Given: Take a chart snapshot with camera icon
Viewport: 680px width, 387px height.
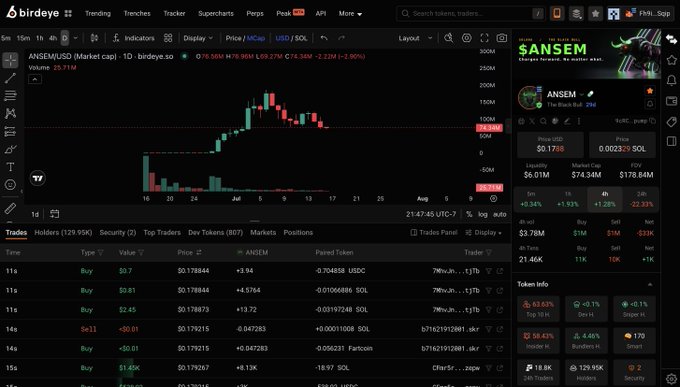Looking at the screenshot, I should [x=502, y=38].
